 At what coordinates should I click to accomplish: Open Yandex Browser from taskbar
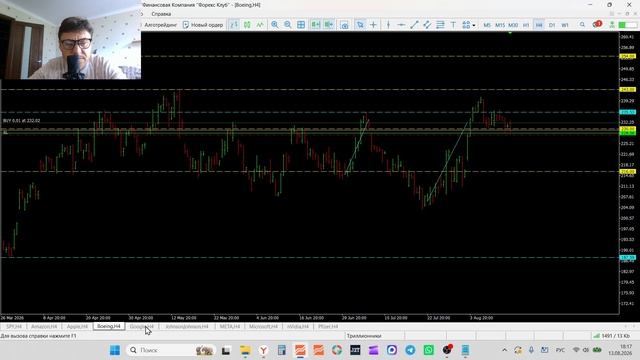pyautogui.click(x=264, y=350)
